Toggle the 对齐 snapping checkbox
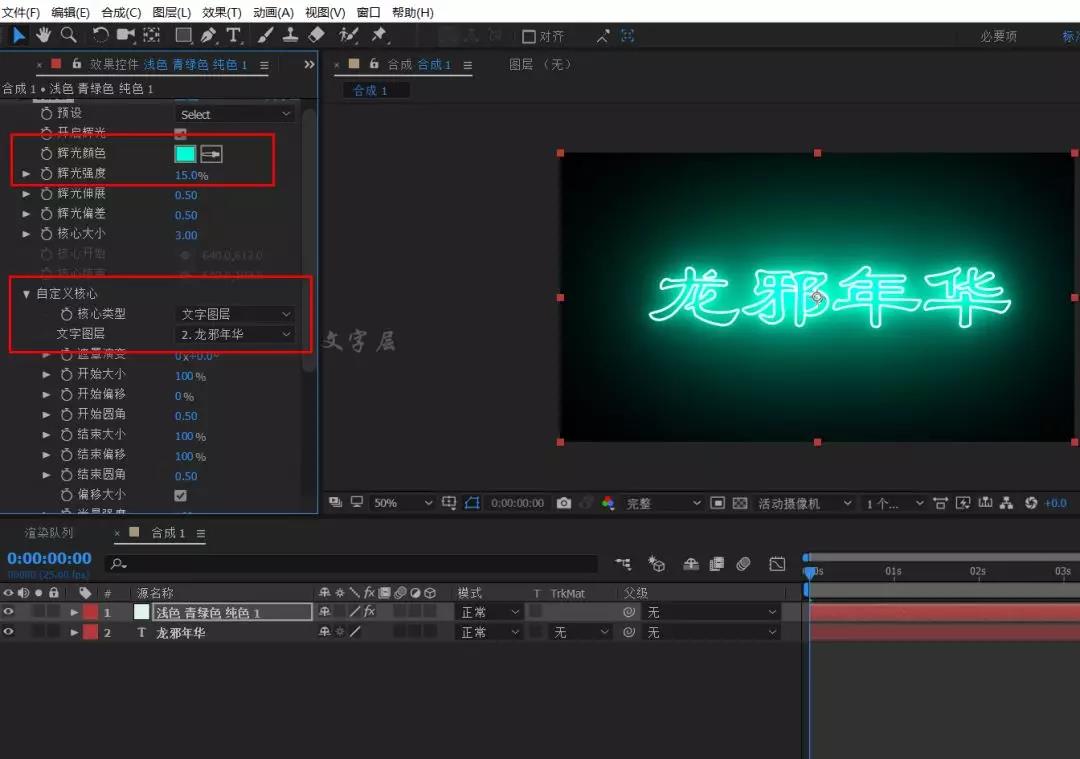This screenshot has width=1080, height=759. point(528,37)
